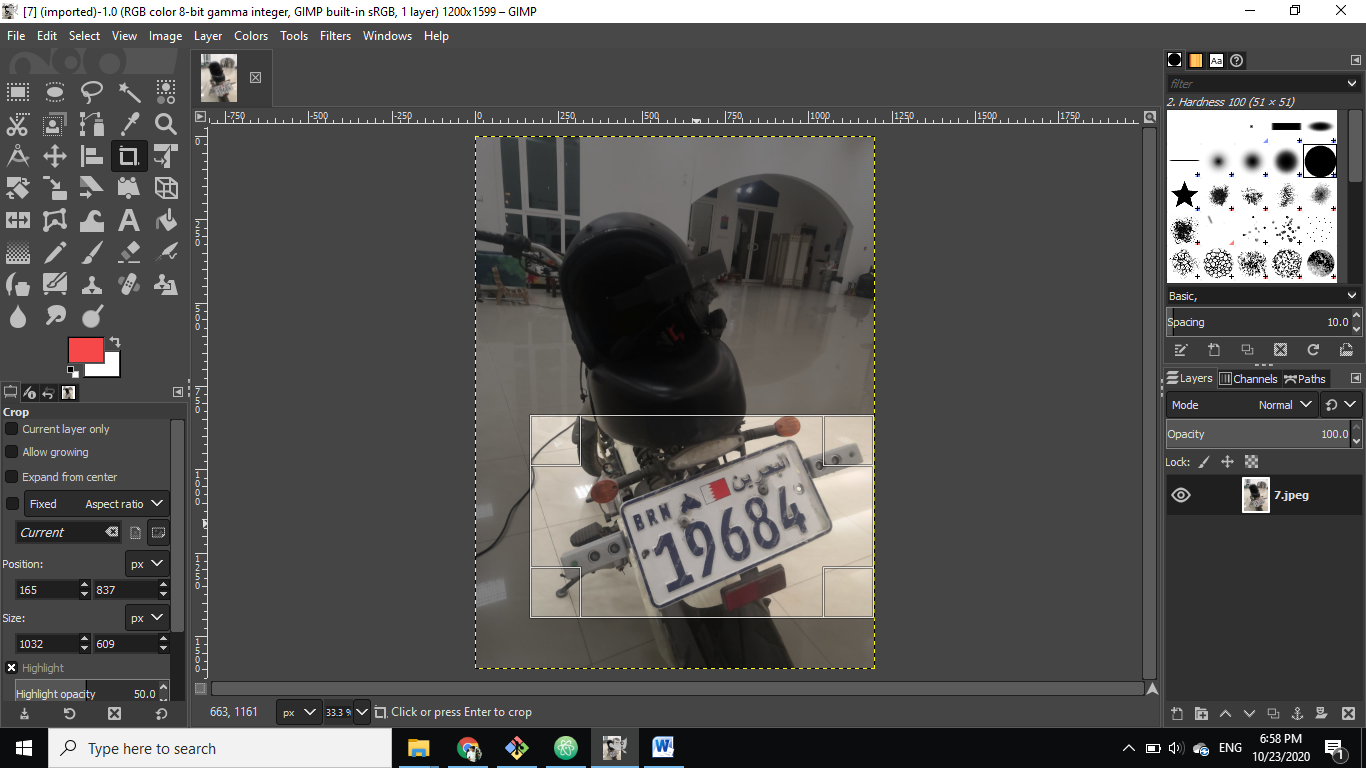Anchor the floating layer
This screenshot has width=1366, height=768.
tap(1297, 714)
